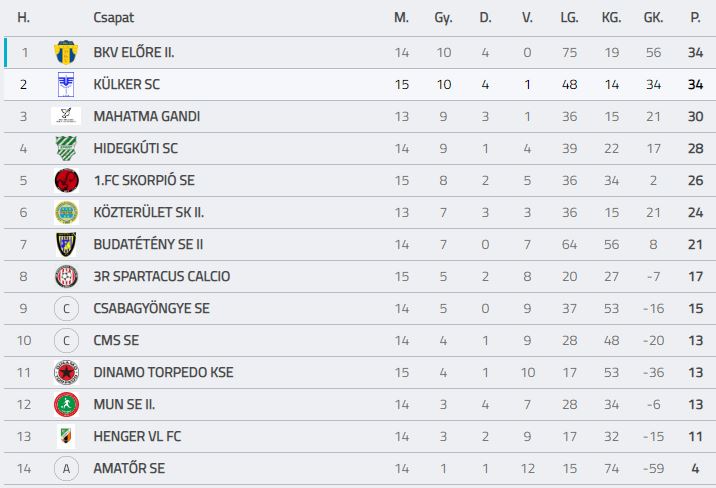The width and height of the screenshot is (716, 488).
Task: Click the GK. goal difference header
Action: 653,18
